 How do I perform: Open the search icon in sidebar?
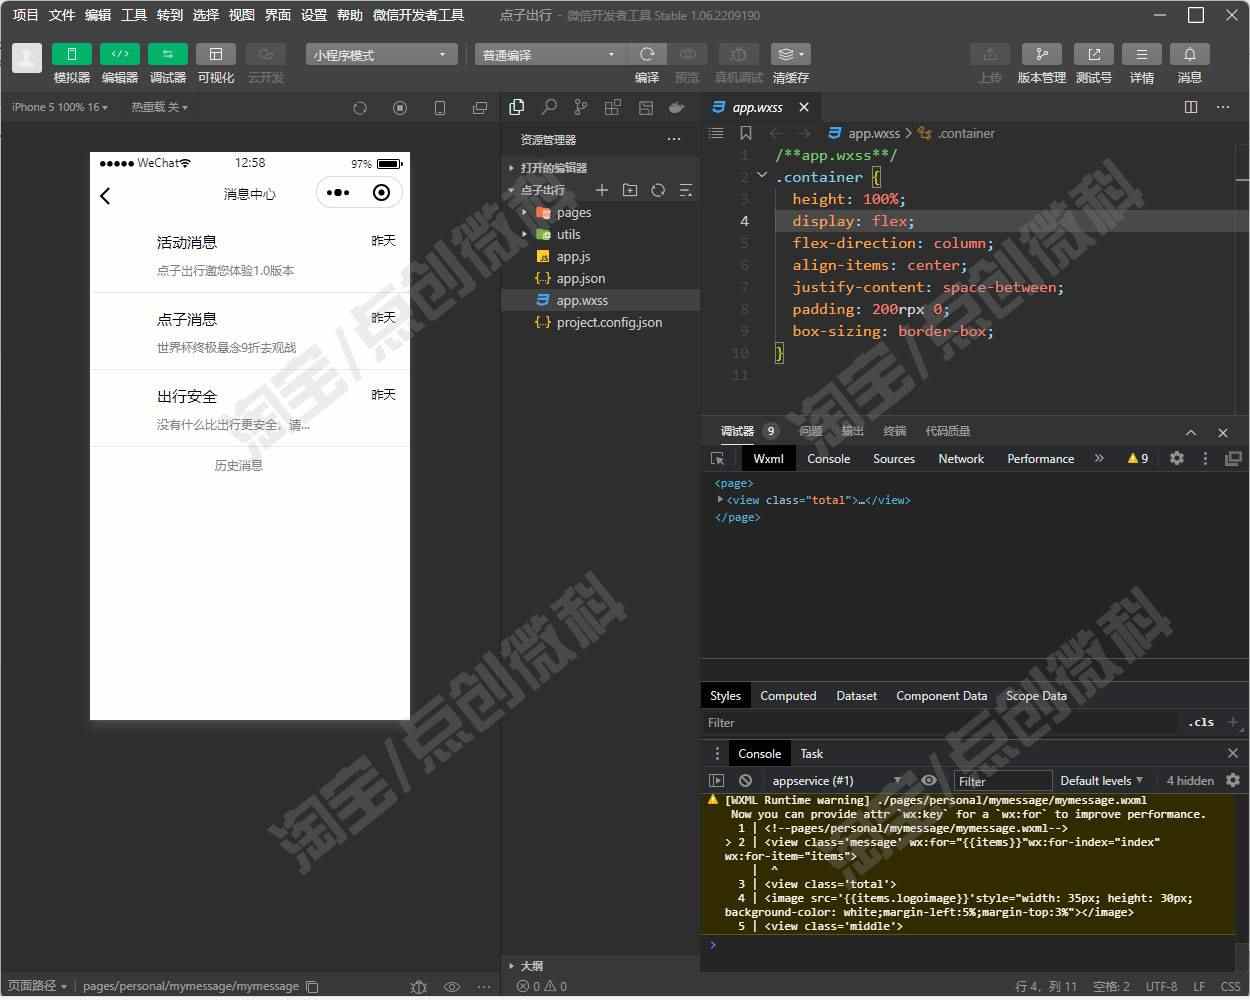549,107
